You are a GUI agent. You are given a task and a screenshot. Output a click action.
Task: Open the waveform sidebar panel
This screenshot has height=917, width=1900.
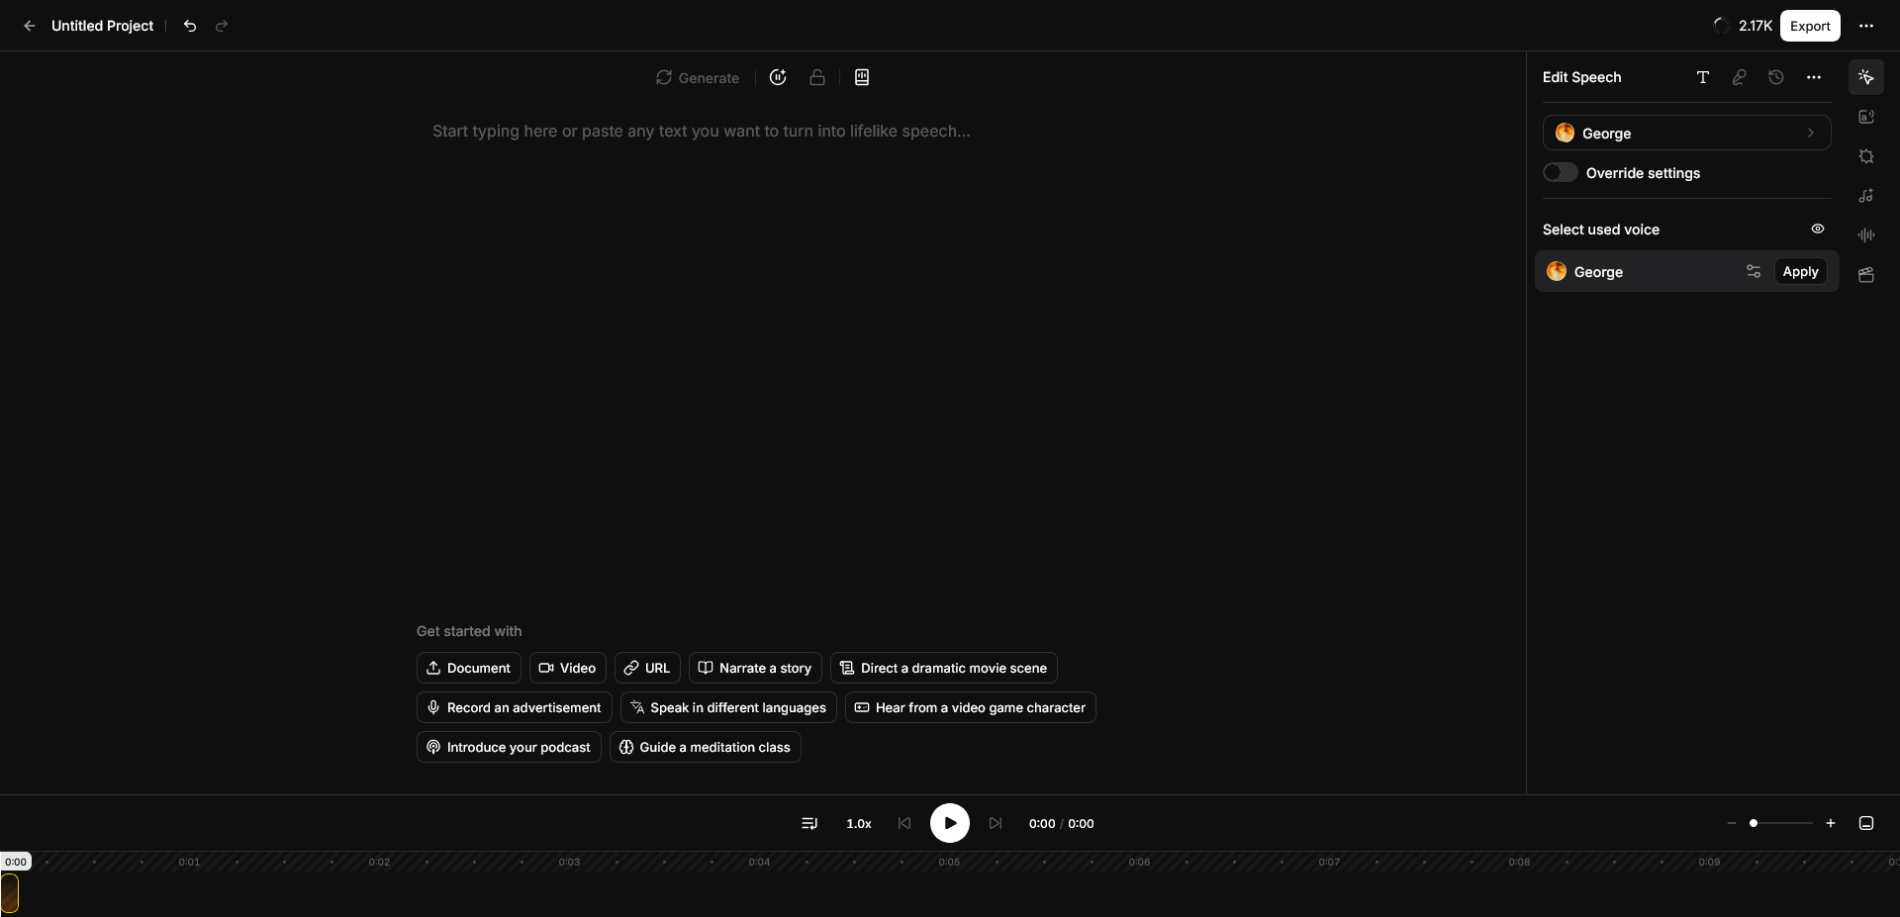tap(1866, 235)
